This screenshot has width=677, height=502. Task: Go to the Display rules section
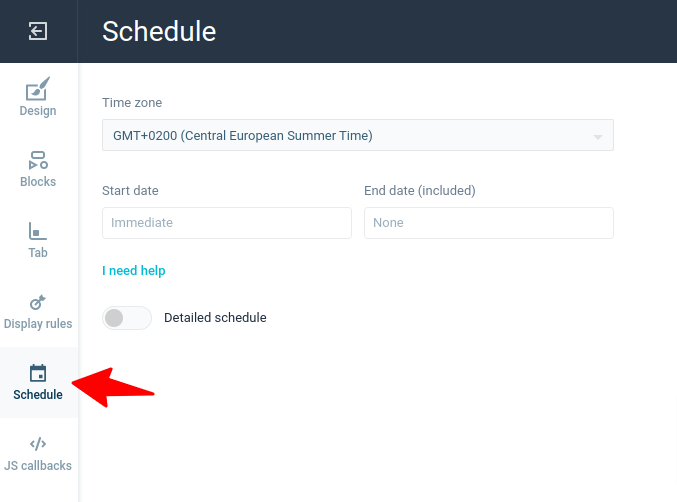[38, 324]
